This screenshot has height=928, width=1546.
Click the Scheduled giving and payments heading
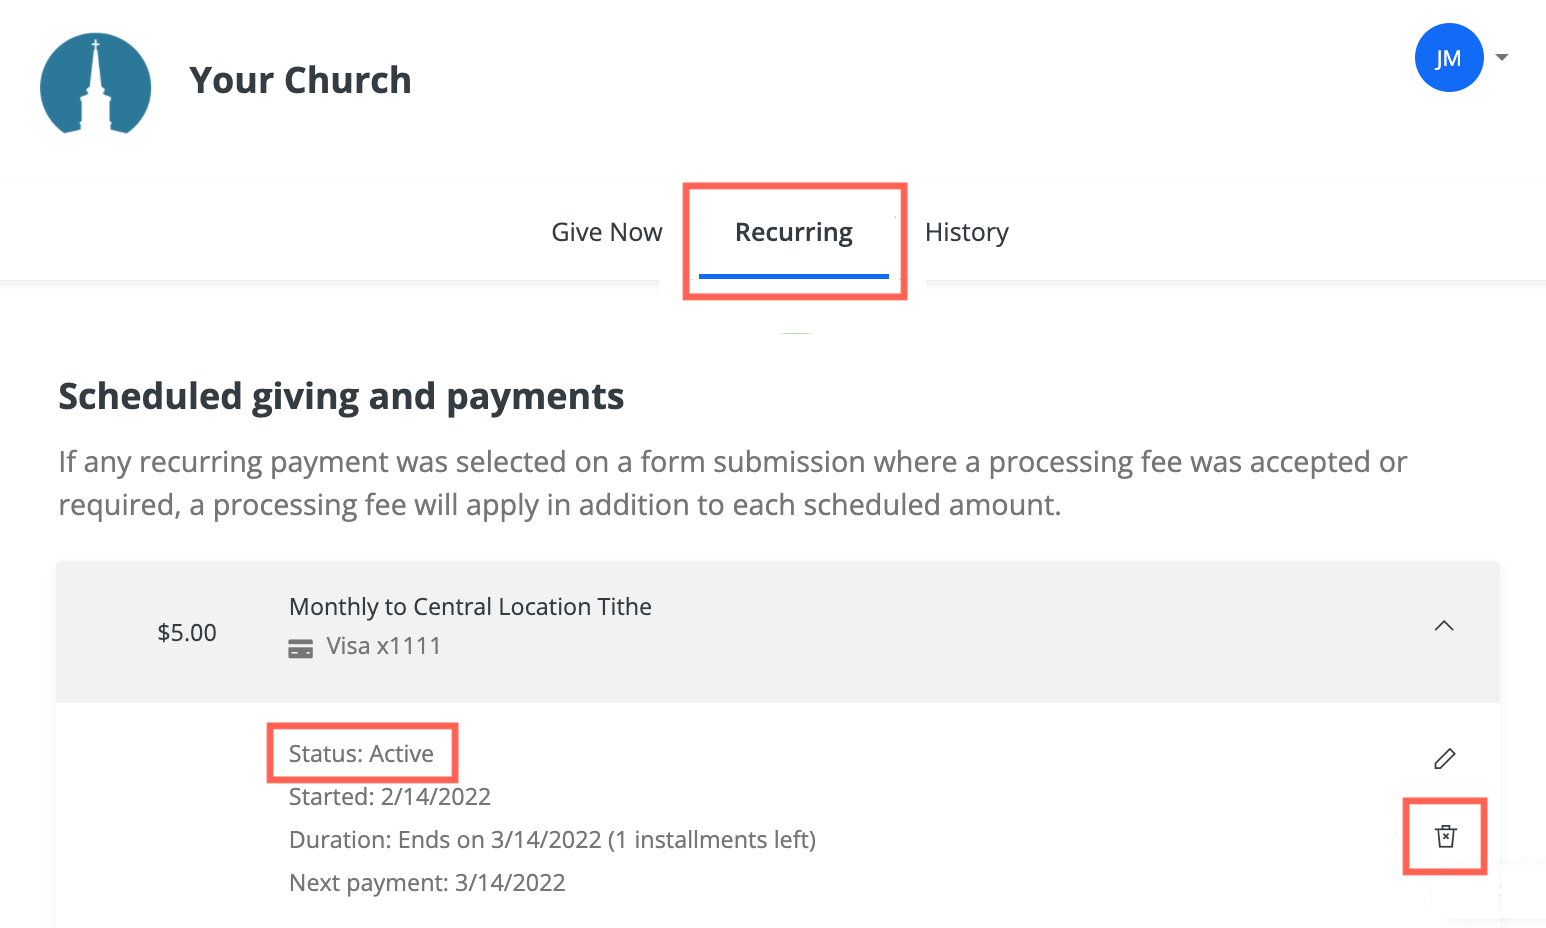pyautogui.click(x=341, y=397)
